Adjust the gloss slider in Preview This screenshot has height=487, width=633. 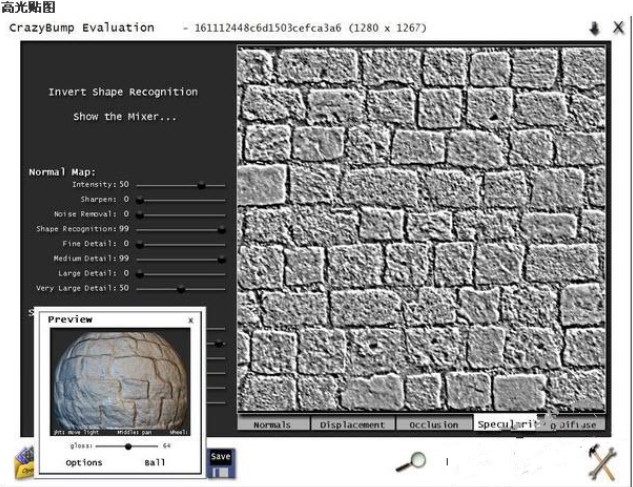[x=127, y=446]
